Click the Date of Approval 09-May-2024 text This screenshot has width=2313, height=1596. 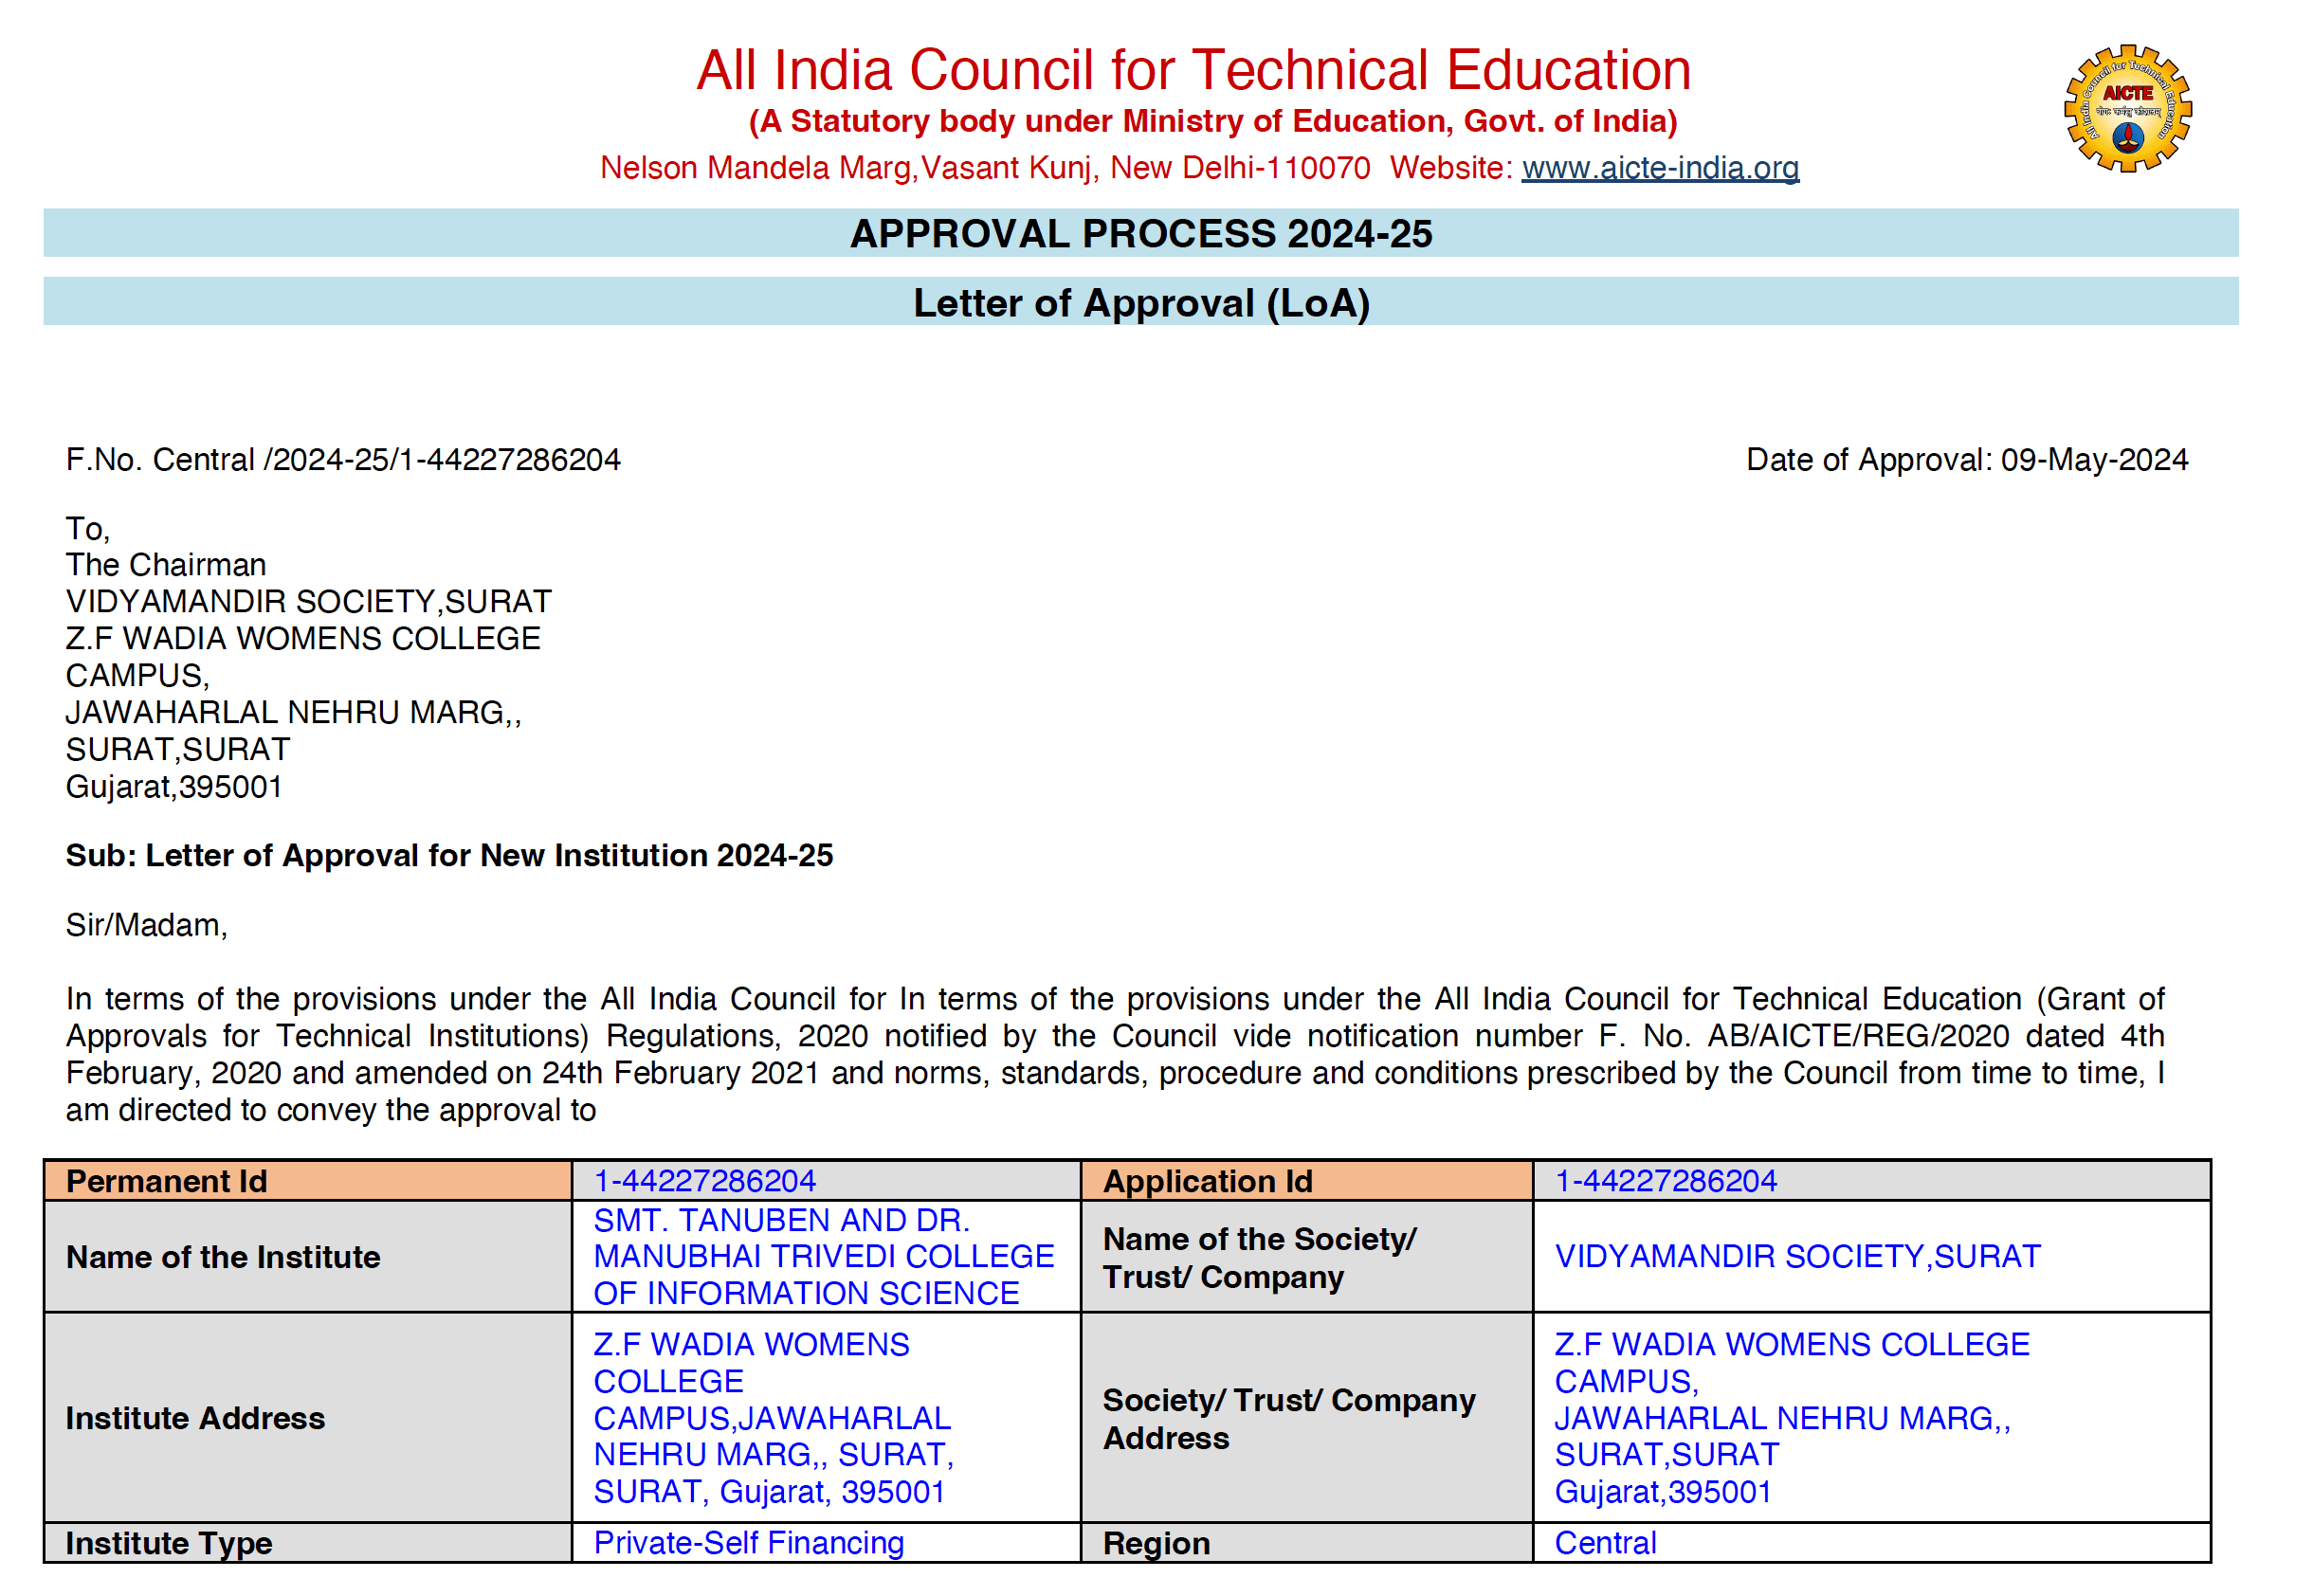(x=1966, y=459)
